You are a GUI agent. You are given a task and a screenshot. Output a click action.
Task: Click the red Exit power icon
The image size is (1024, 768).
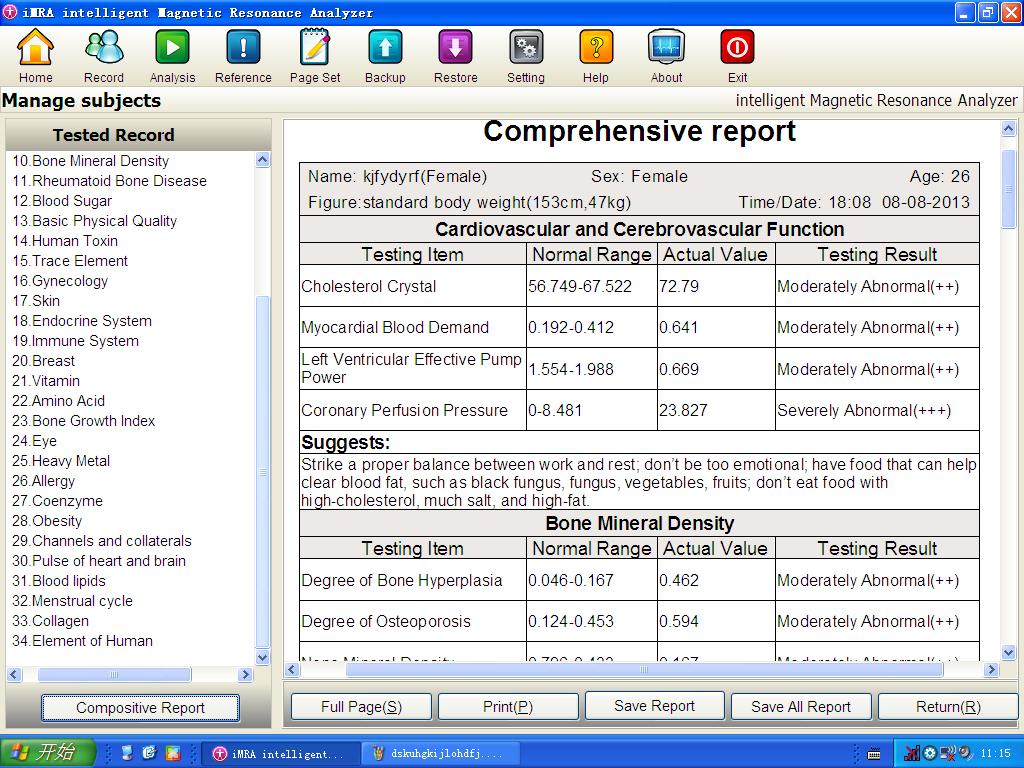(x=737, y=47)
